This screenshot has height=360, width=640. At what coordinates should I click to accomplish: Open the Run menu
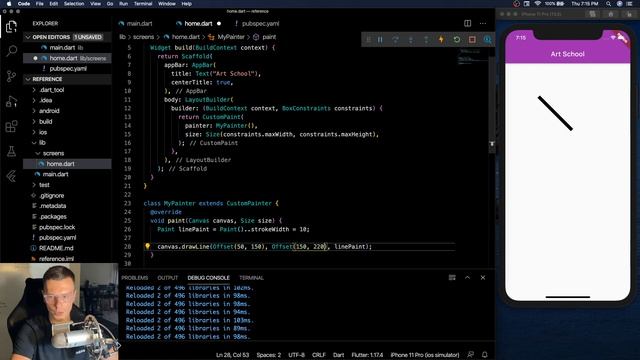pos(123,4)
